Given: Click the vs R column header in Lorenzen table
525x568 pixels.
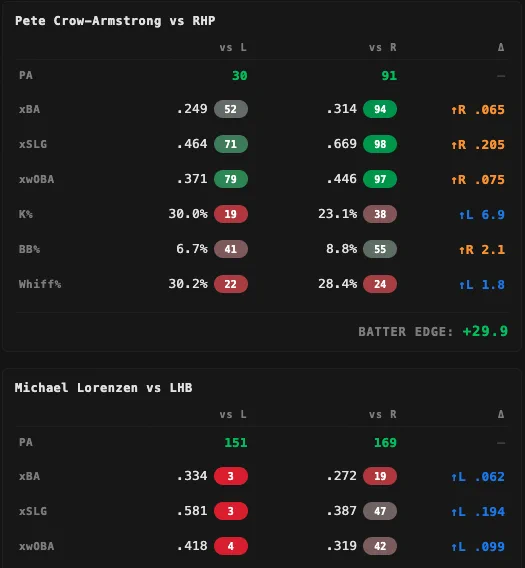Looking at the screenshot, I should (383, 414).
